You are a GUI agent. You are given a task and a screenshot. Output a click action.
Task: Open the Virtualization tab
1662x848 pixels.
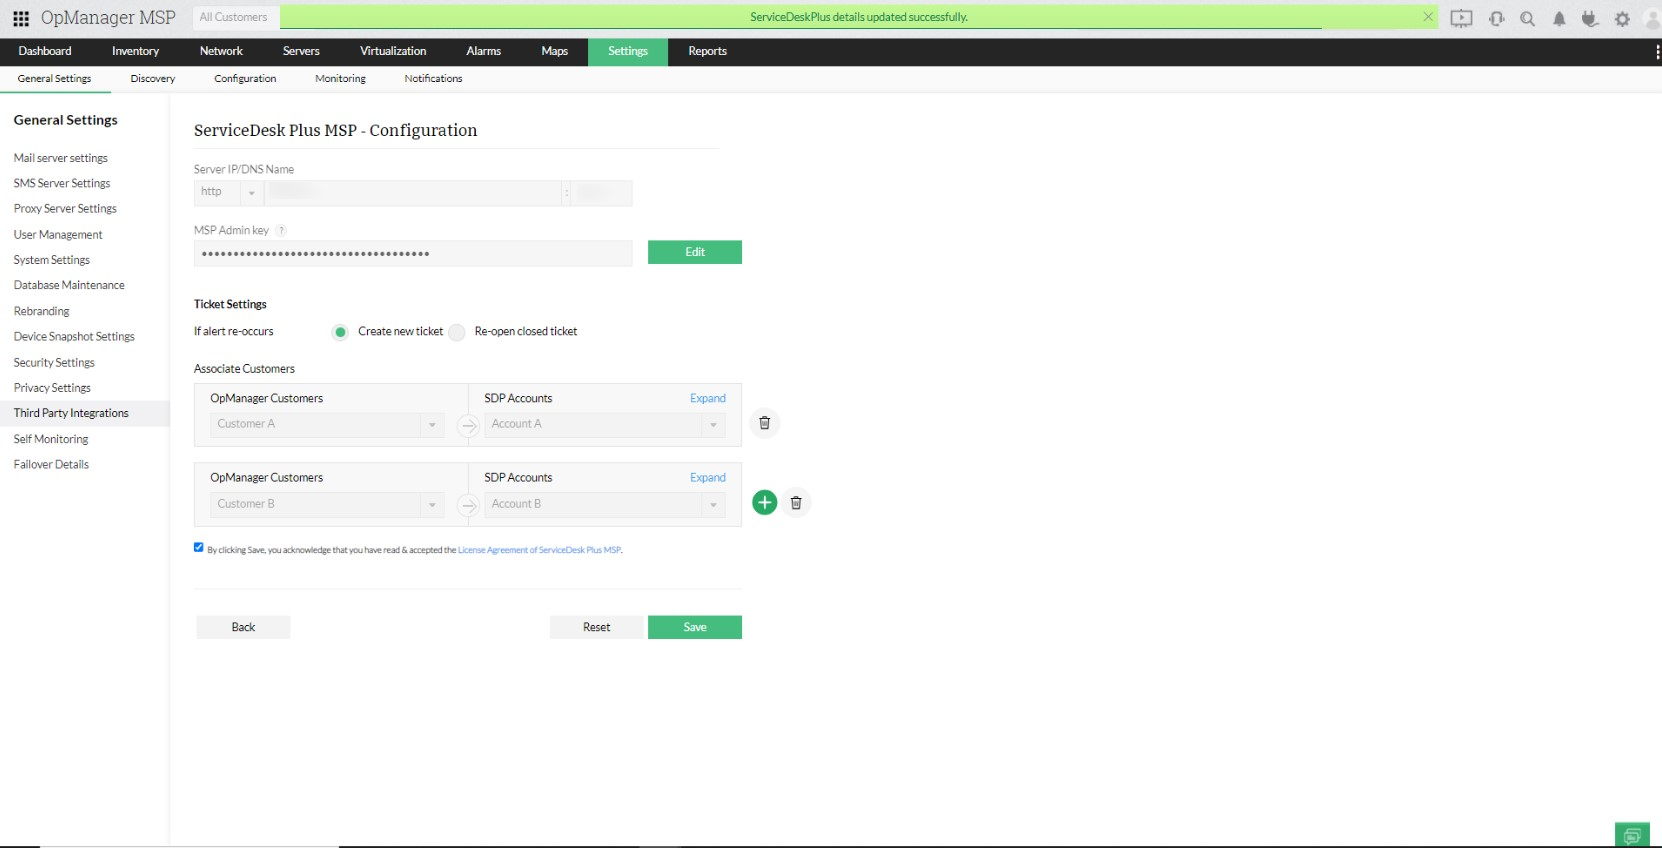[x=393, y=51]
